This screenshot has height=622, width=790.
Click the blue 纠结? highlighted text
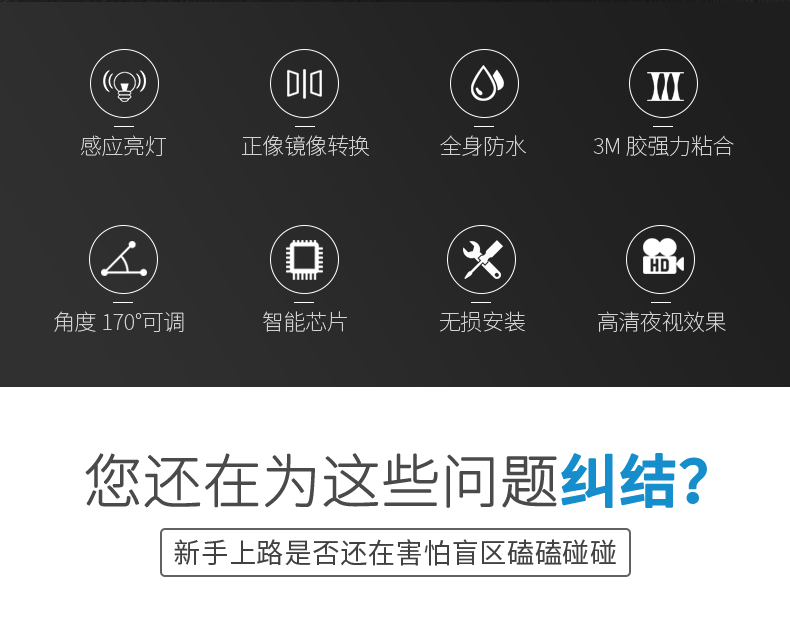[635, 480]
